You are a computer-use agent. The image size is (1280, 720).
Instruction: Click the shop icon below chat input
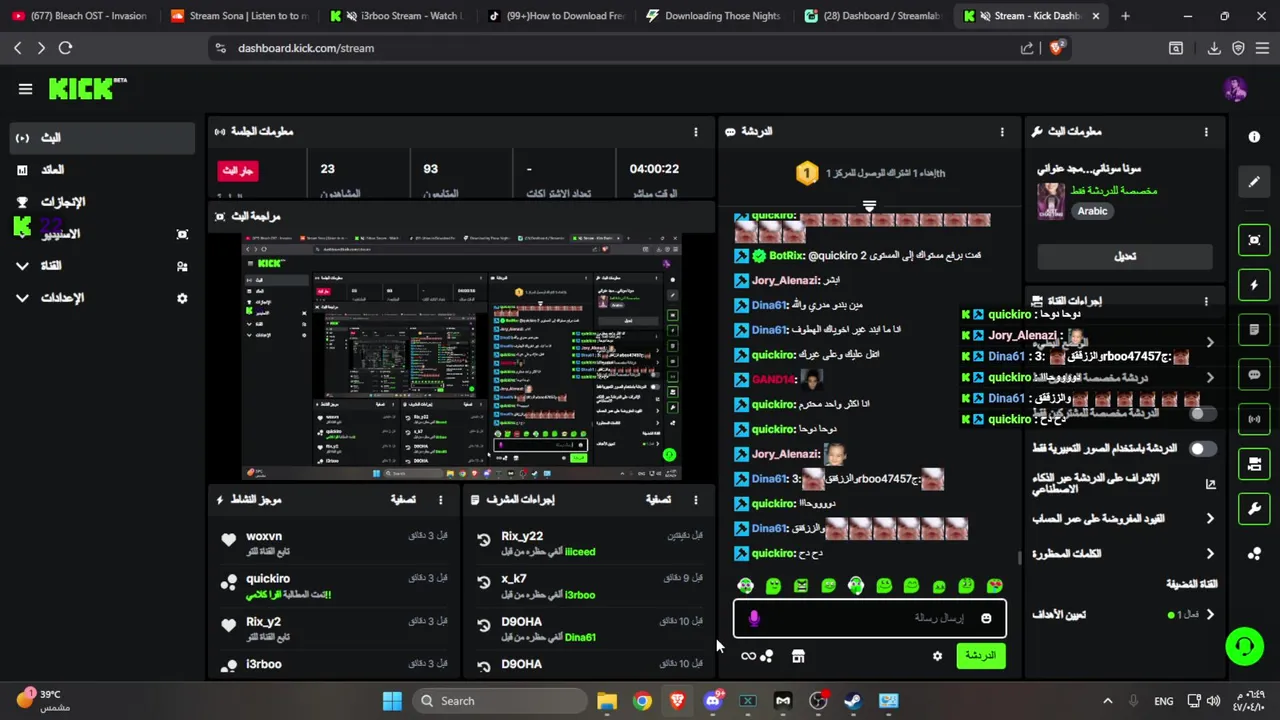click(798, 656)
